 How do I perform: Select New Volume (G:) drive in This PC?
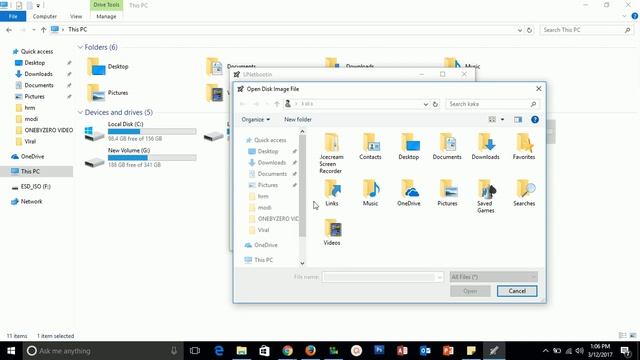click(x=140, y=158)
